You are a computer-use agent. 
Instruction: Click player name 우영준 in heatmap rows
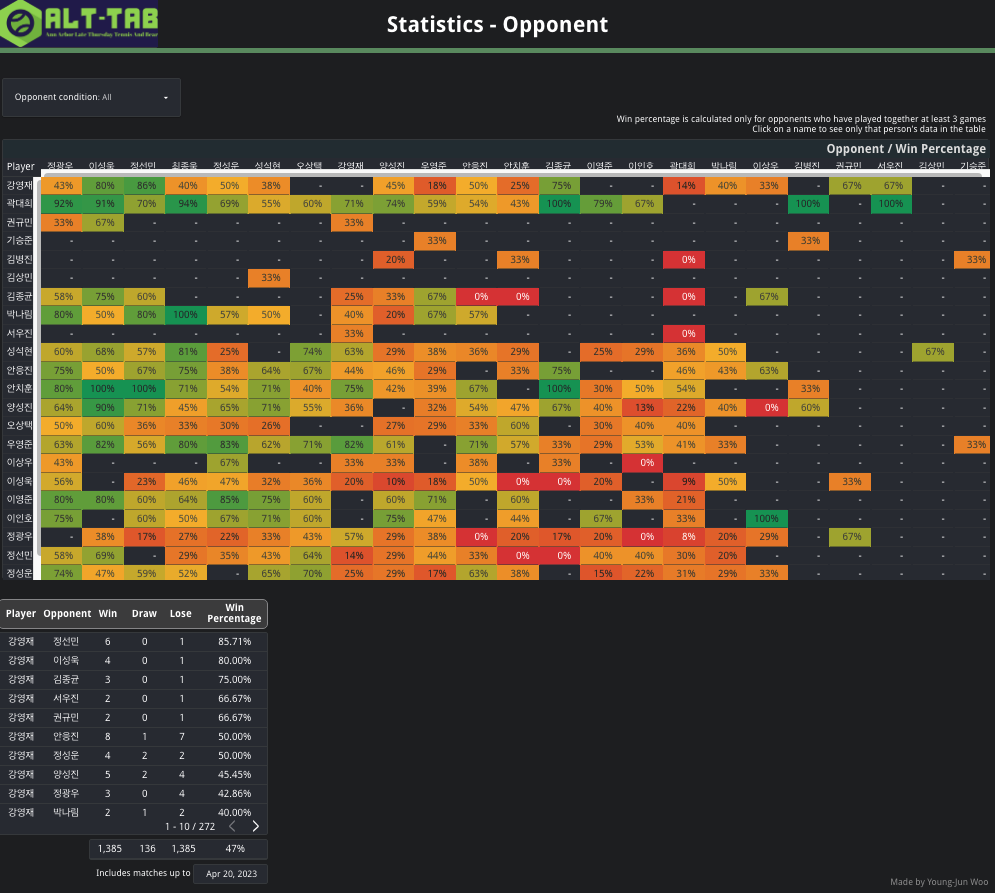[19, 443]
